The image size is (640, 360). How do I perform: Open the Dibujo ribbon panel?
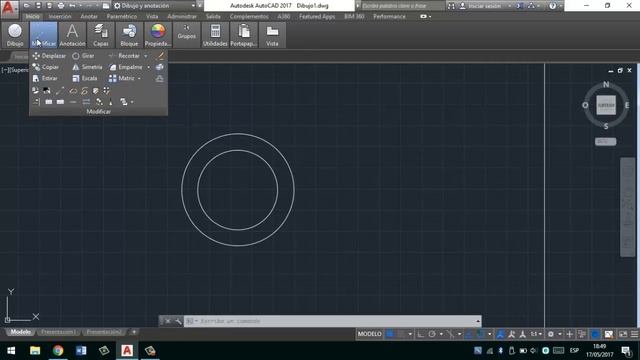[x=15, y=35]
